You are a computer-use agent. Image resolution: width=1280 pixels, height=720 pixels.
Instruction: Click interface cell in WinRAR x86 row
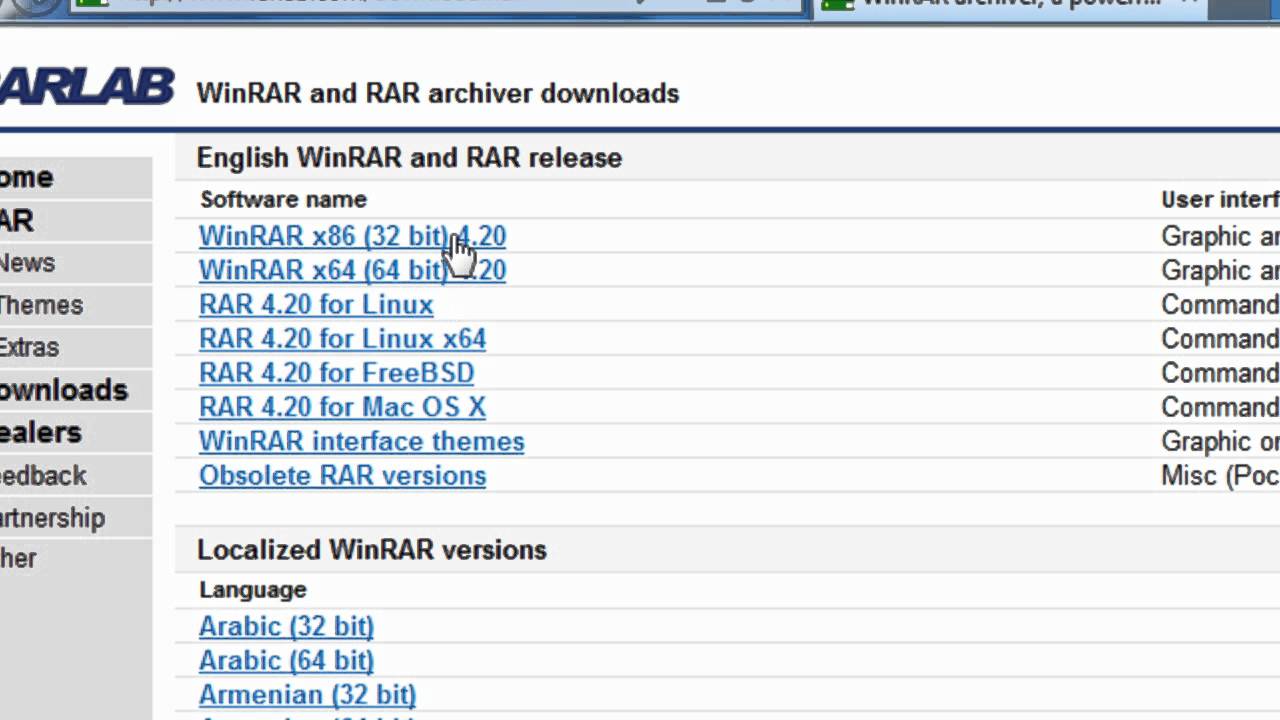(x=1220, y=236)
